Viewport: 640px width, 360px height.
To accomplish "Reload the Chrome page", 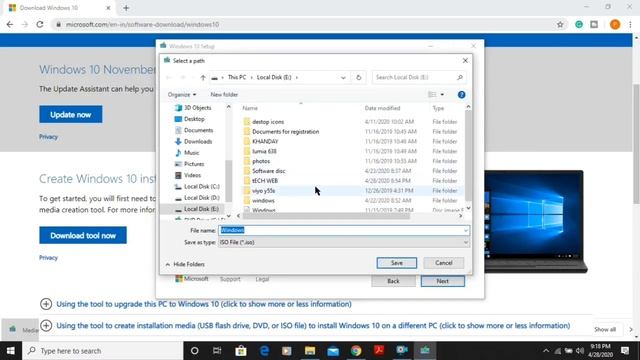I will coord(40,24).
